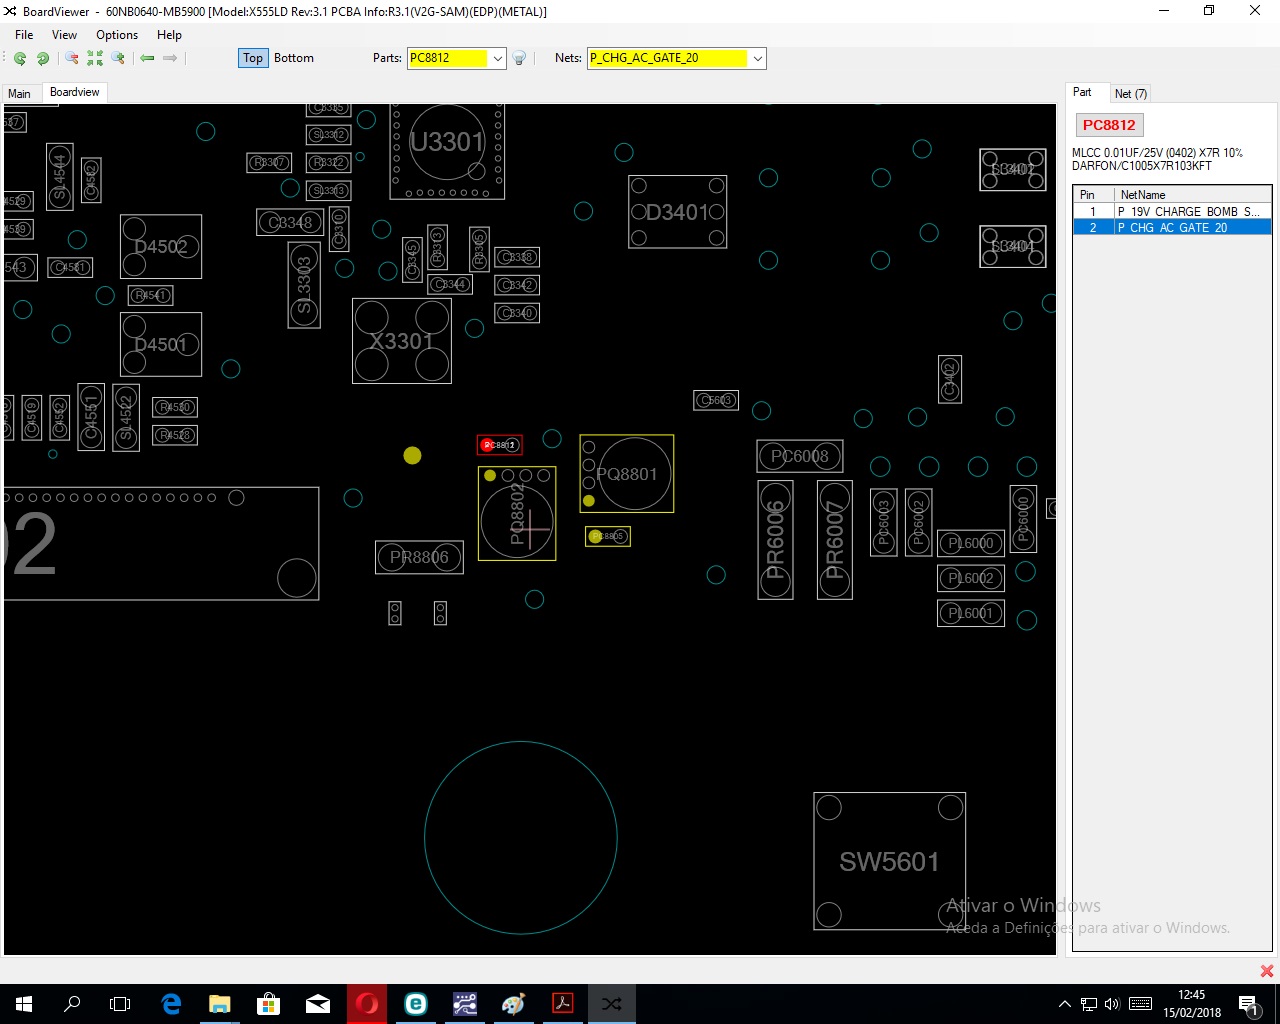Image resolution: width=1280 pixels, height=1024 pixels.
Task: Click the rotate right toolbar icon
Action: click(43, 58)
